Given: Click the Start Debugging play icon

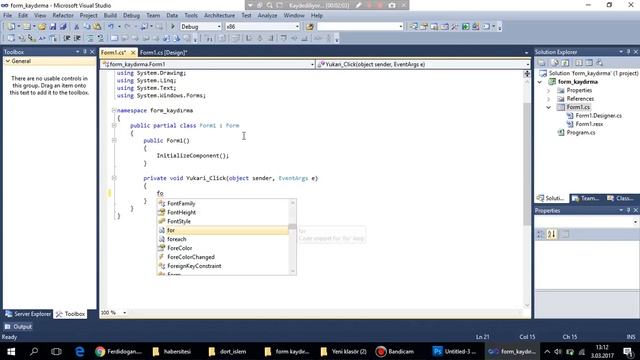Looking at the screenshot, I should pyautogui.click(x=173, y=27).
